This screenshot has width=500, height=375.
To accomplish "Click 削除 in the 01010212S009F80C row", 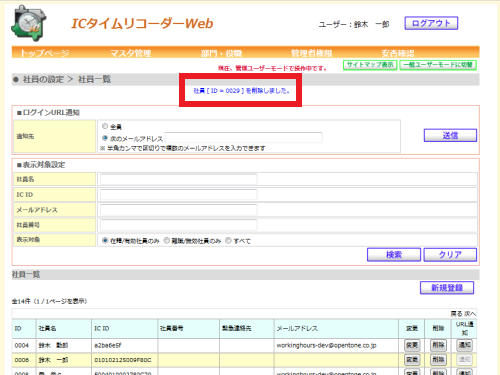I will tap(438, 360).
